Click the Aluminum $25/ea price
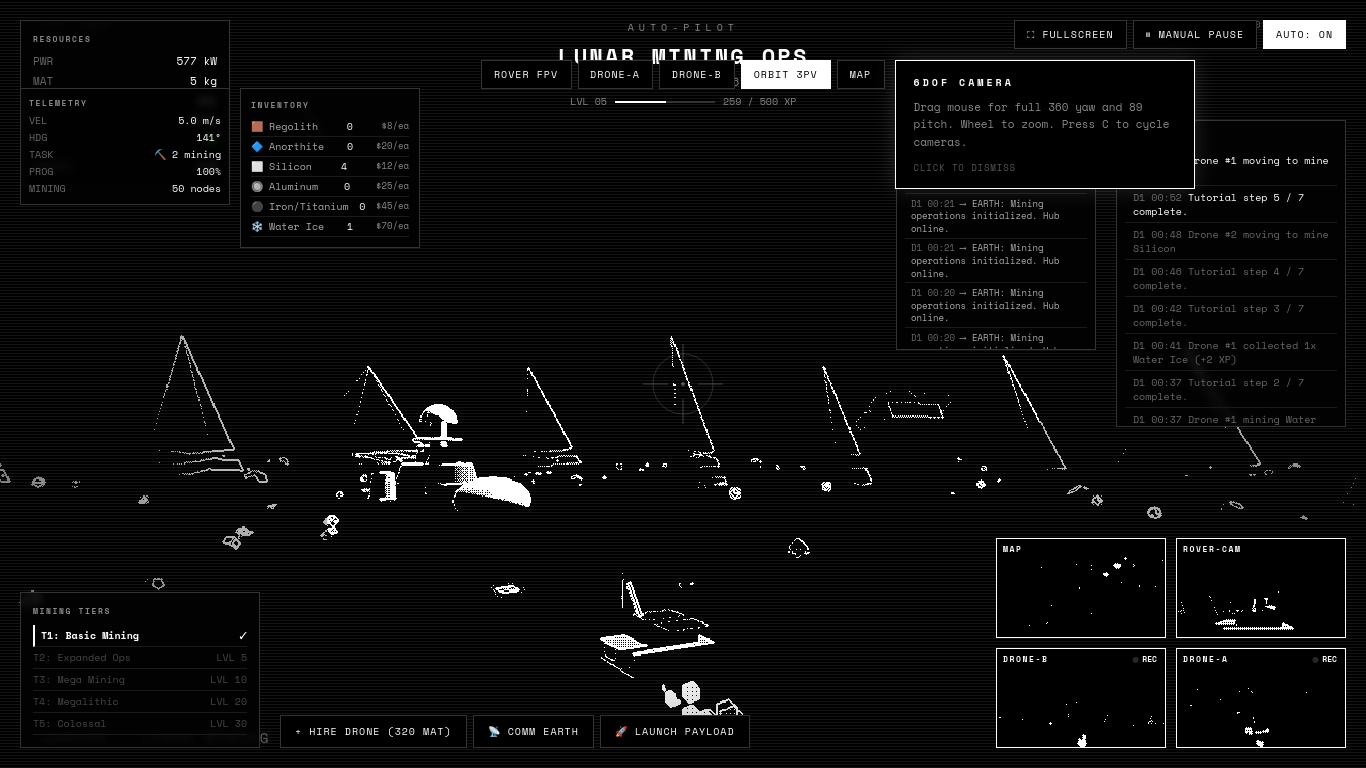This screenshot has height=768, width=1366. coord(392,187)
